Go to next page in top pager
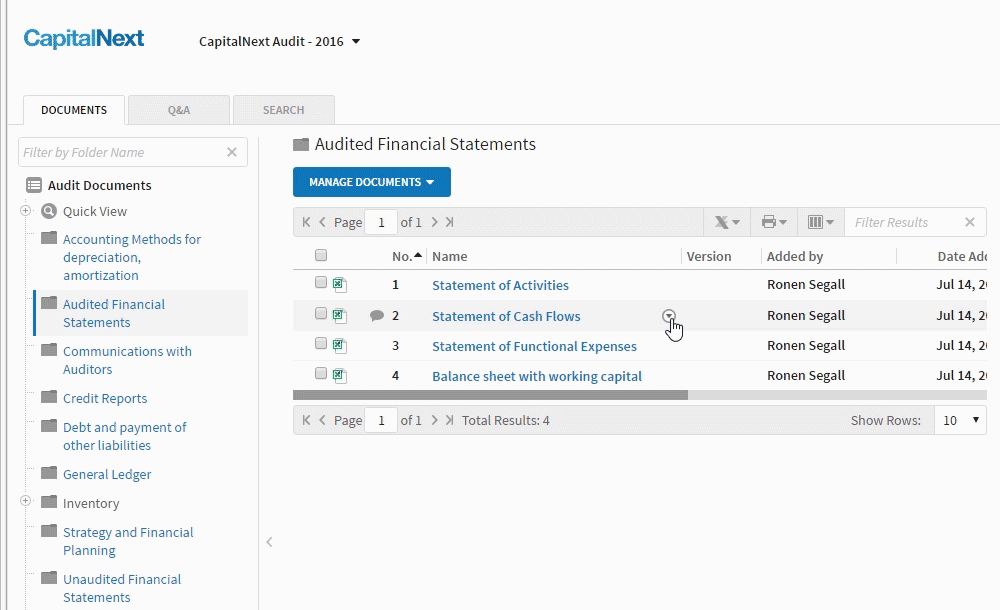The height and width of the screenshot is (610, 1000). click(x=435, y=222)
